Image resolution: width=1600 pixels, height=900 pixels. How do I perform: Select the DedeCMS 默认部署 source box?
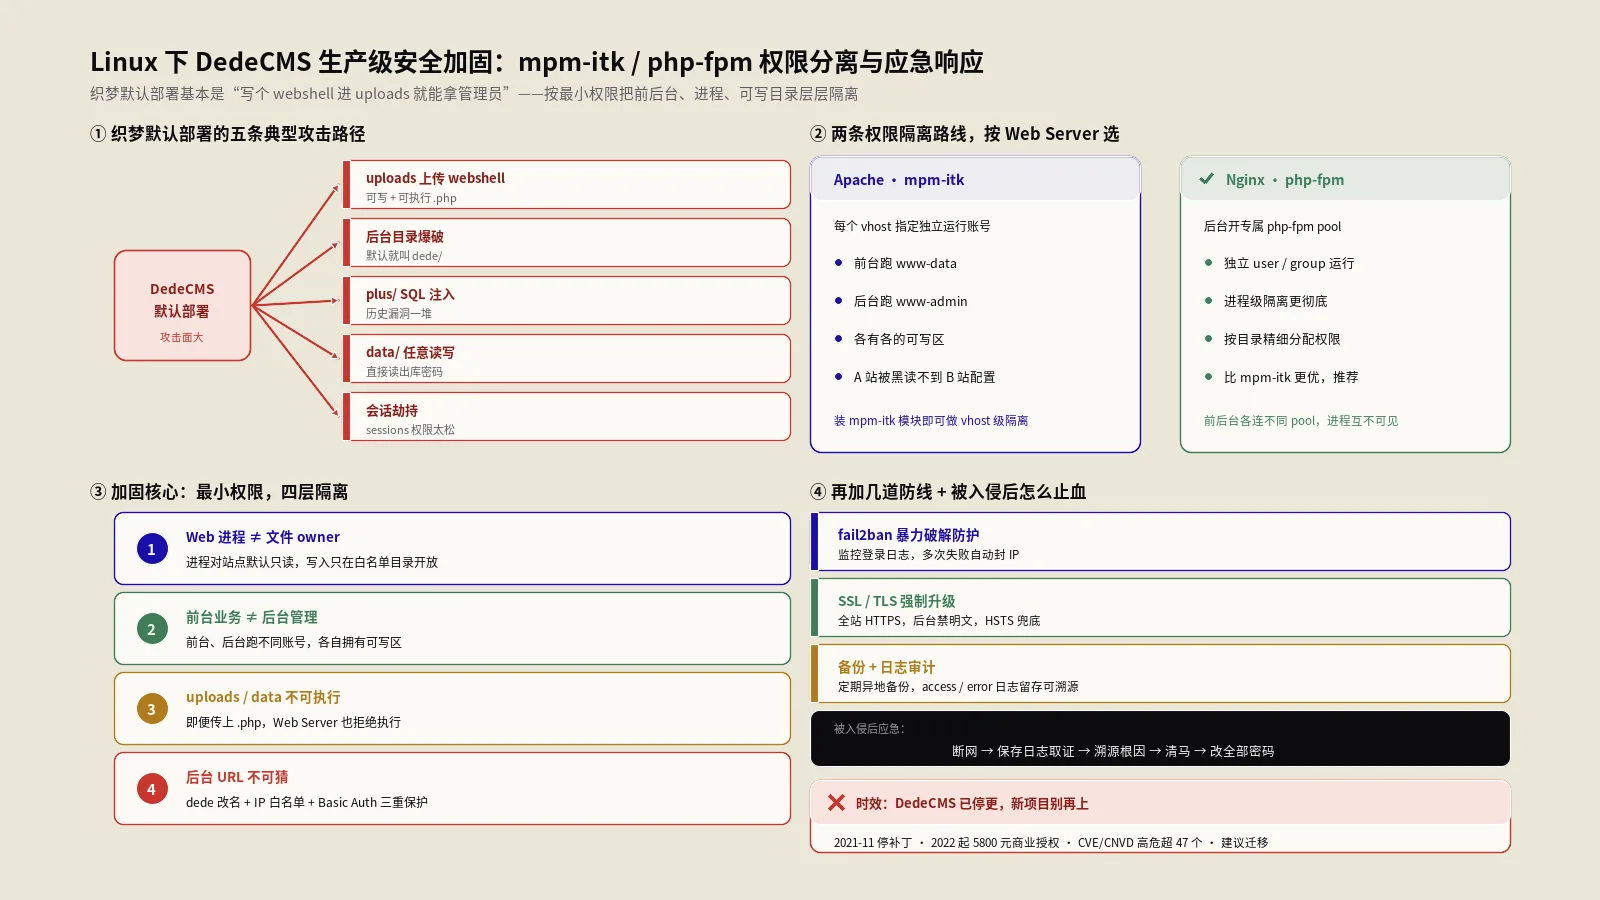182,305
